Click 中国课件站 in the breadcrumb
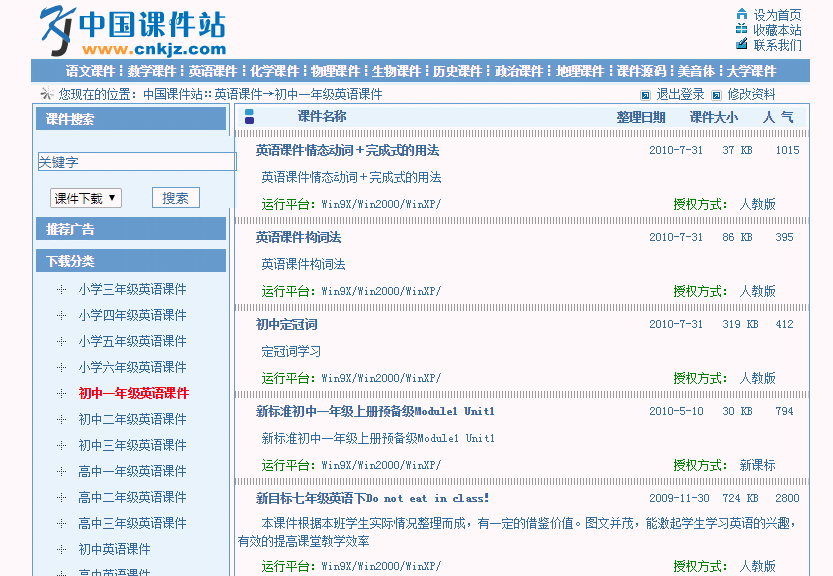833x576 pixels. (x=173, y=95)
